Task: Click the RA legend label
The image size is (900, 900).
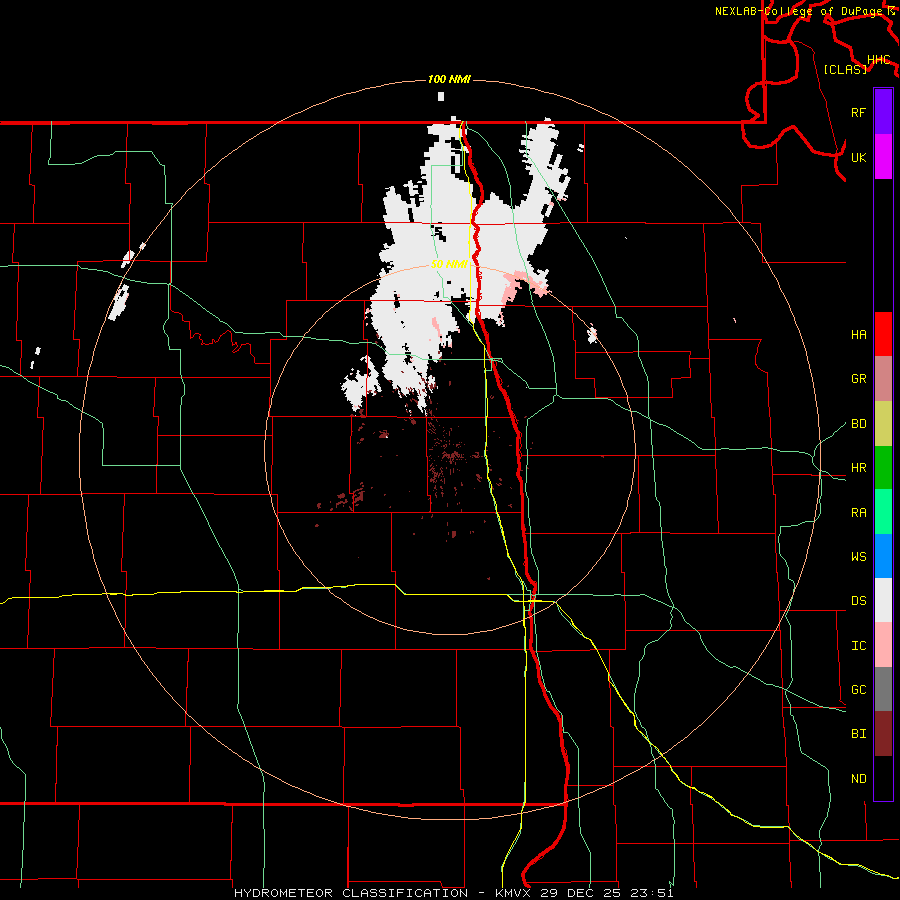Action: (x=859, y=512)
